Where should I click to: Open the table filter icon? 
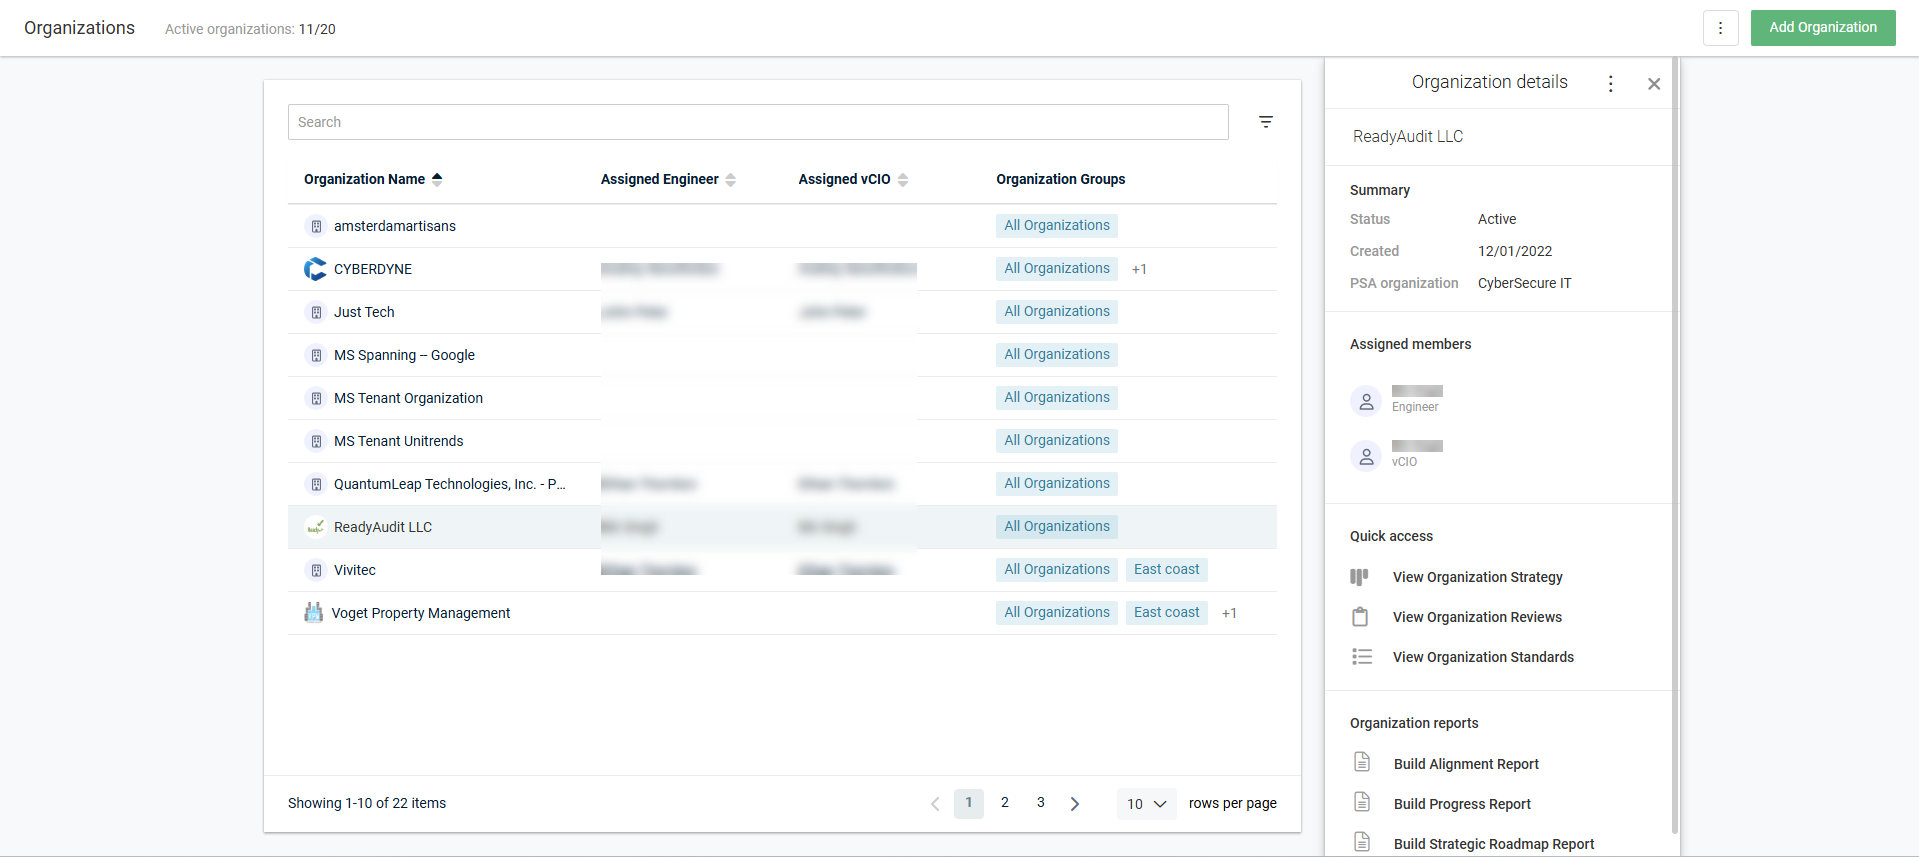[1265, 122]
